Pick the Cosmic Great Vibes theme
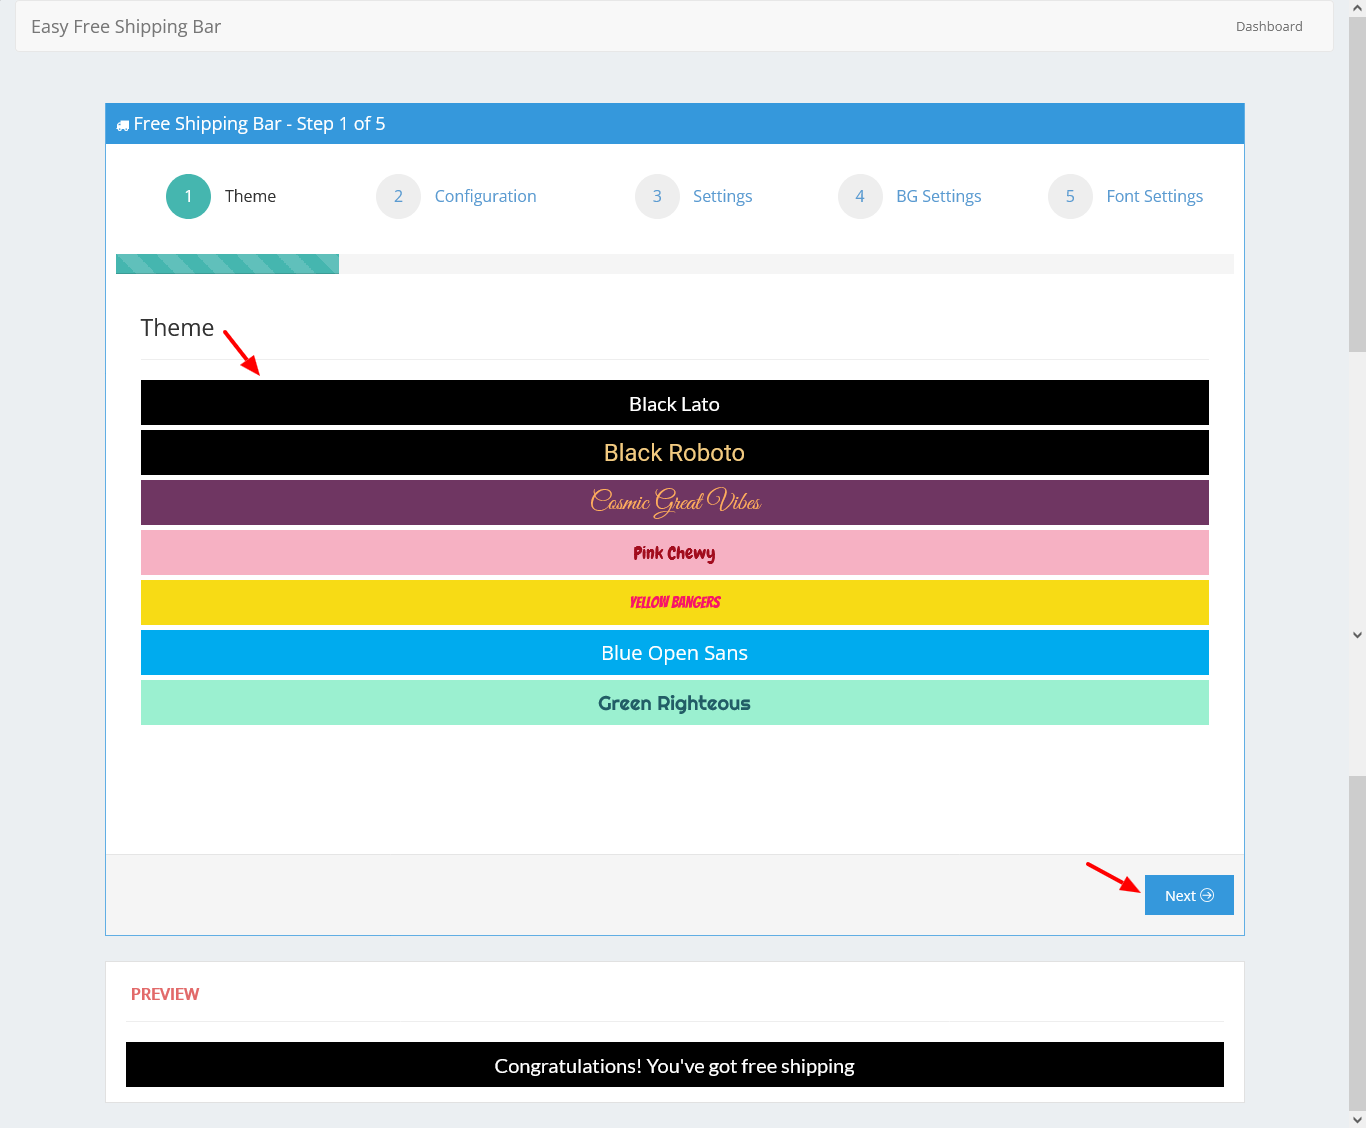 [x=674, y=502]
